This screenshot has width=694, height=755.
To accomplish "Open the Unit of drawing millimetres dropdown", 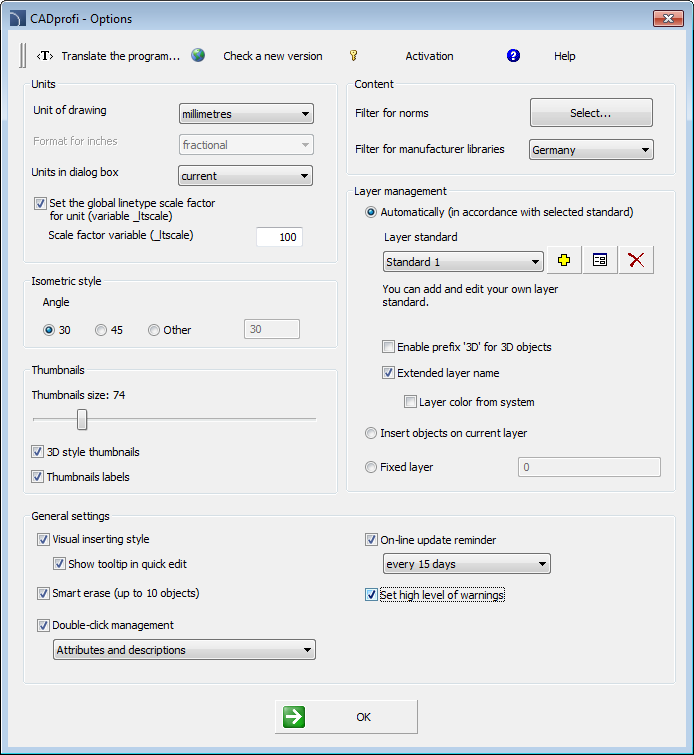I will (x=246, y=114).
